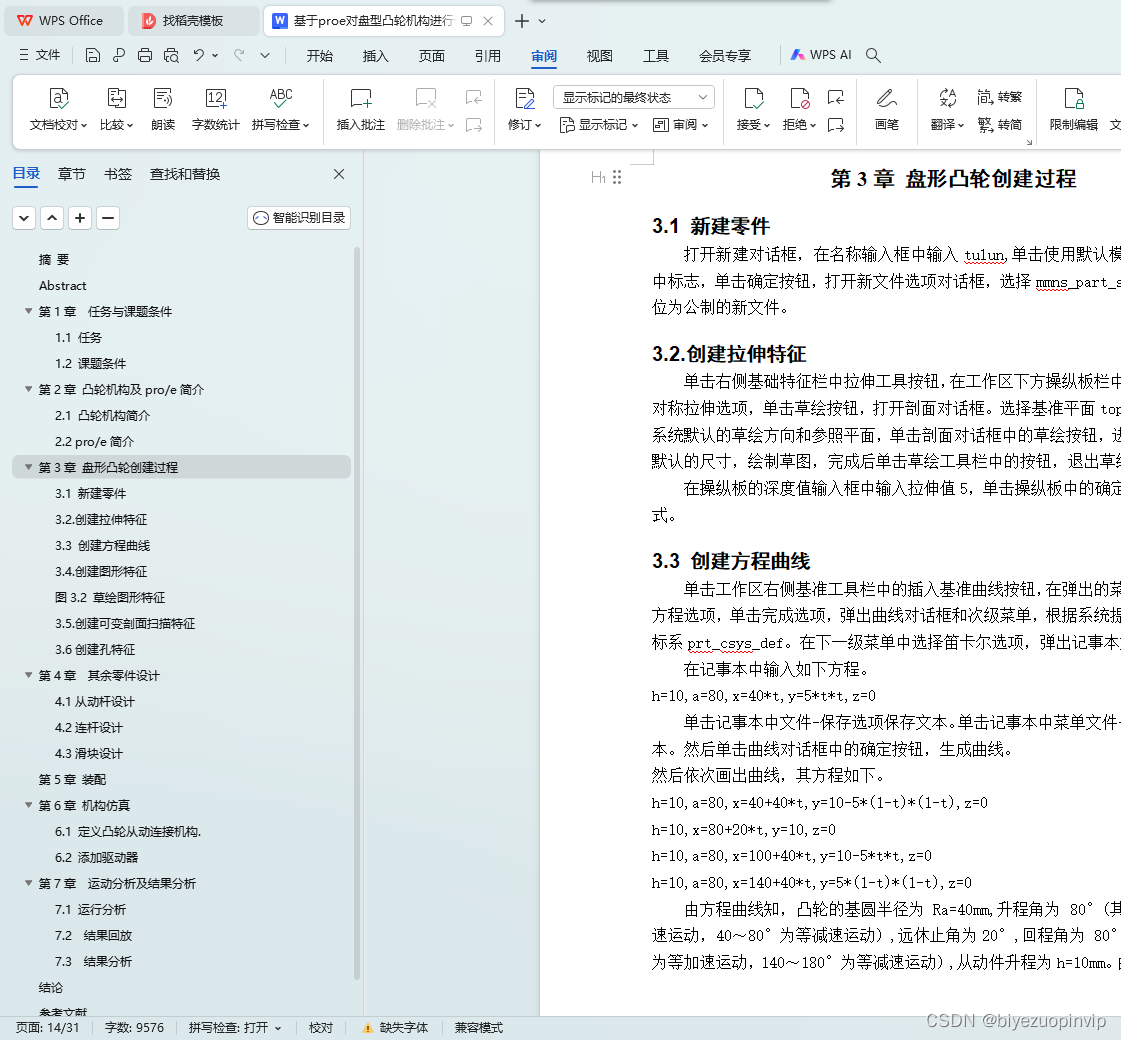1121x1040 pixels.
Task: Open the 引用 ribbon tab
Action: click(488, 56)
